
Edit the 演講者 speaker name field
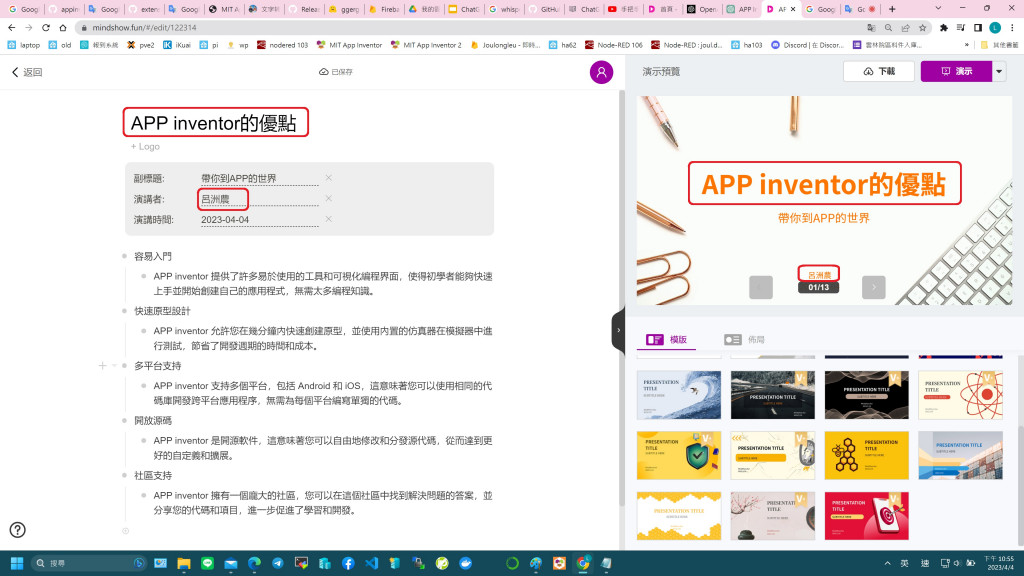(259, 199)
